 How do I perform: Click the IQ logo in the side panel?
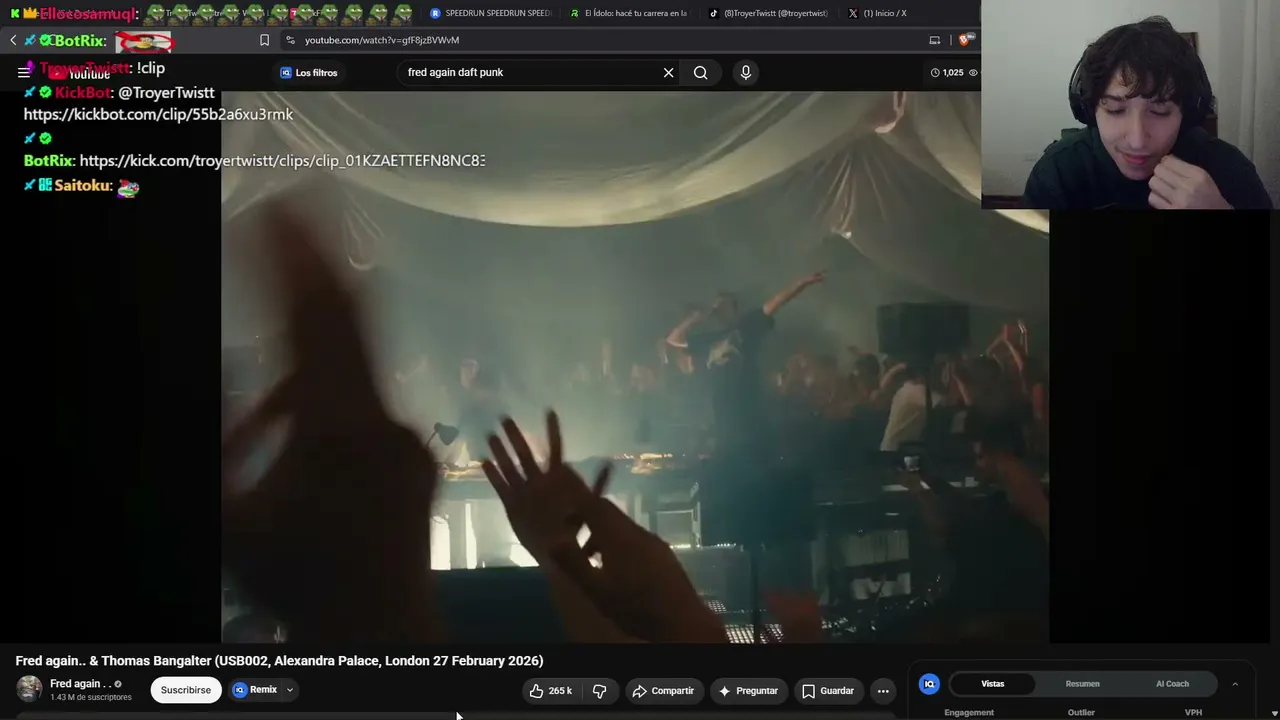pyautogui.click(x=929, y=684)
